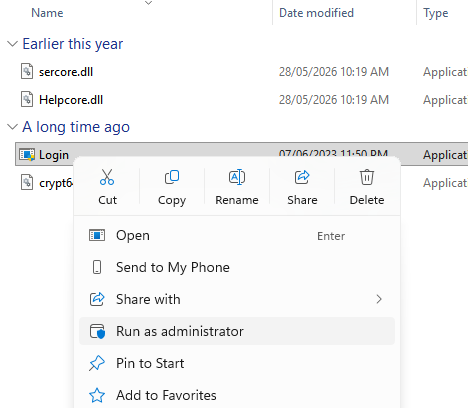This screenshot has height=408, width=468.
Task: Collapse the Earlier this year group
Action: coord(12,44)
